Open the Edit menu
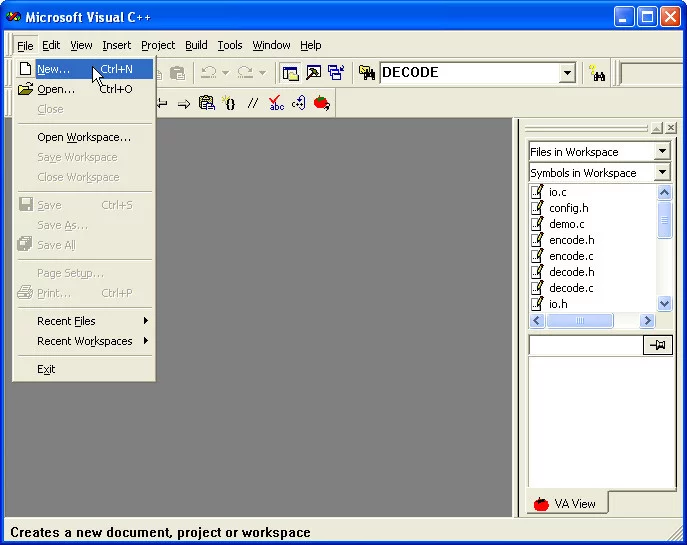The width and height of the screenshot is (687, 545). 51,45
